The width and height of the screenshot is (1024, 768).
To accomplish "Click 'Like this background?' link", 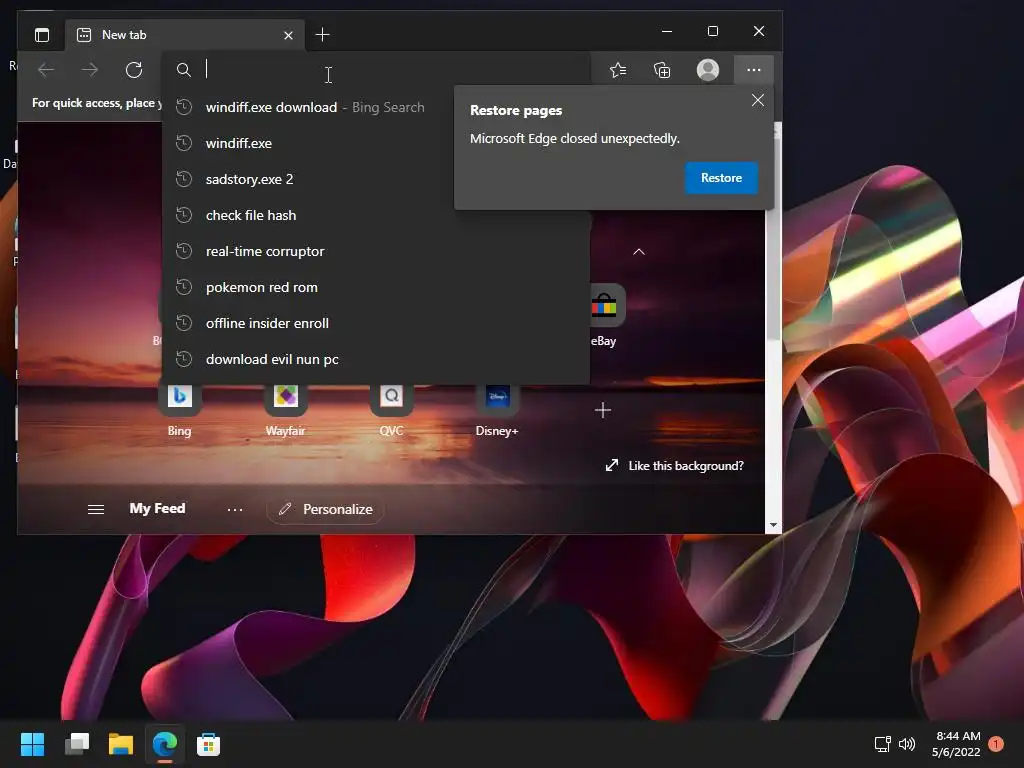I will (675, 466).
